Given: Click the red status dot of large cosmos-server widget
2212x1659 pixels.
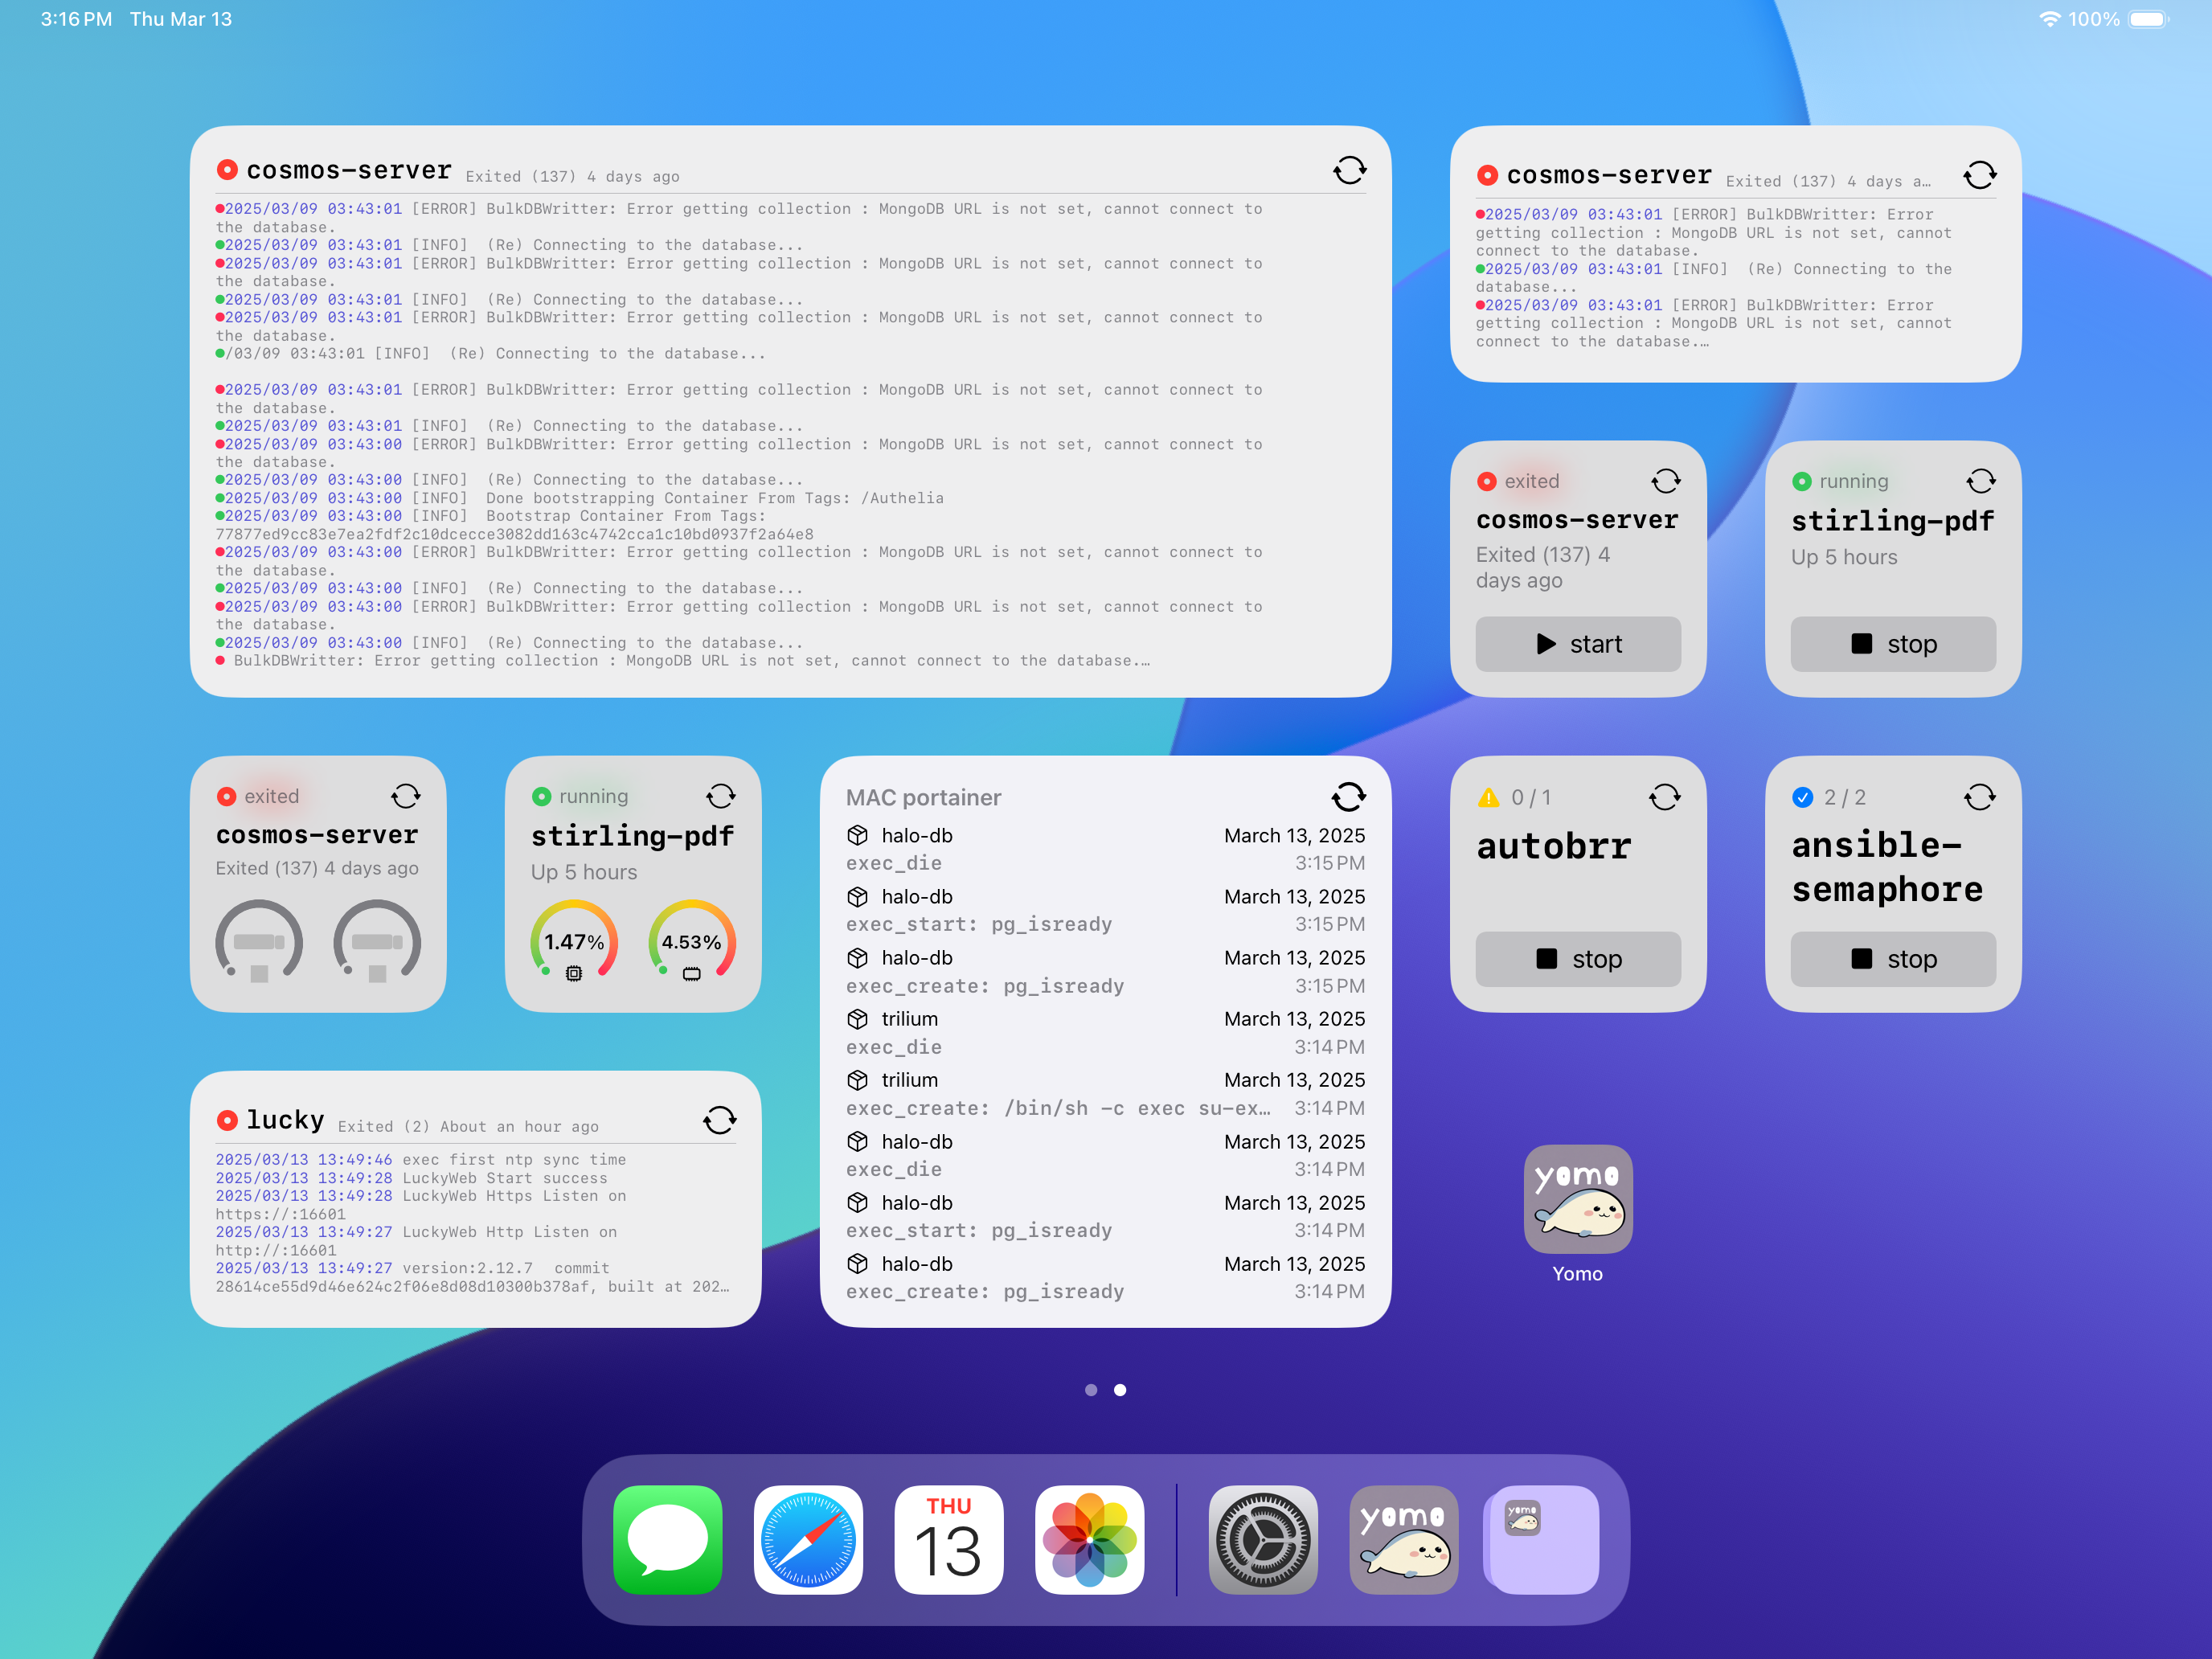Looking at the screenshot, I should tap(227, 170).
